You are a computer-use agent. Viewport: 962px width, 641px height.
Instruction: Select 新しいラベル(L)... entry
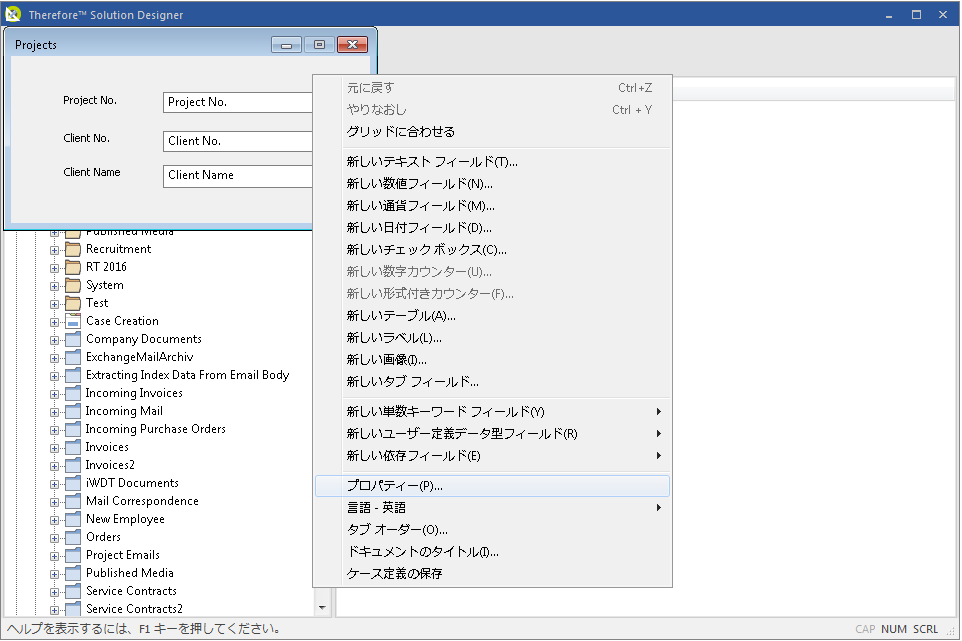pos(492,338)
